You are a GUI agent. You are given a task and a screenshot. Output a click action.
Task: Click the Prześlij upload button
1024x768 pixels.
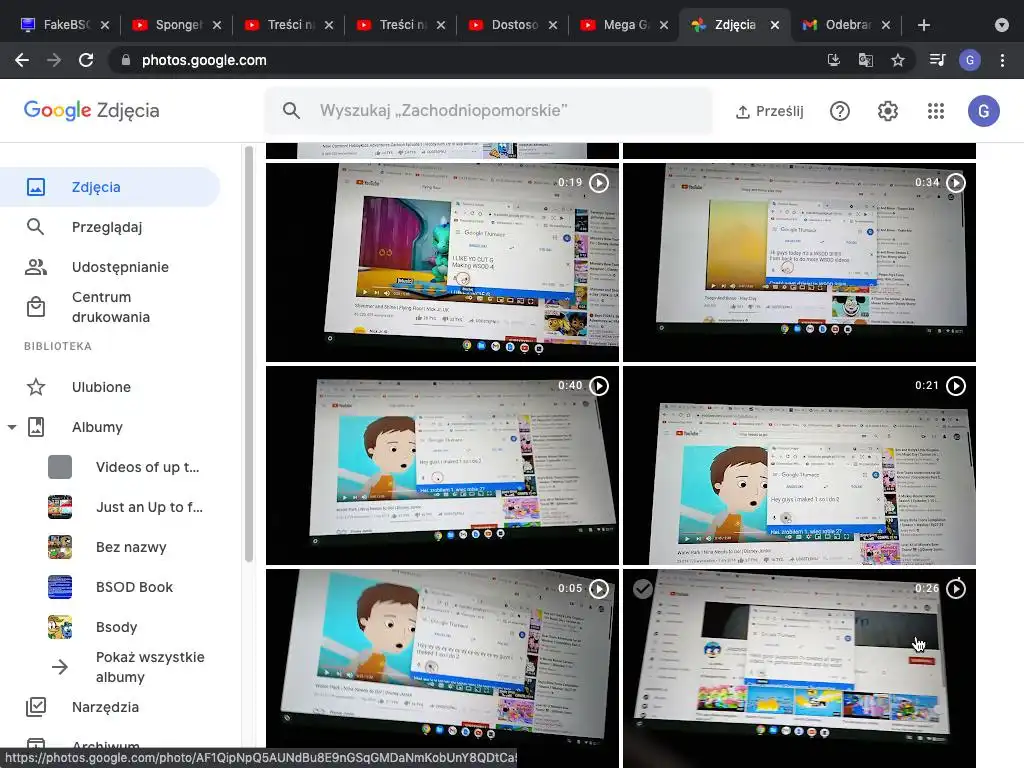pyautogui.click(x=769, y=111)
